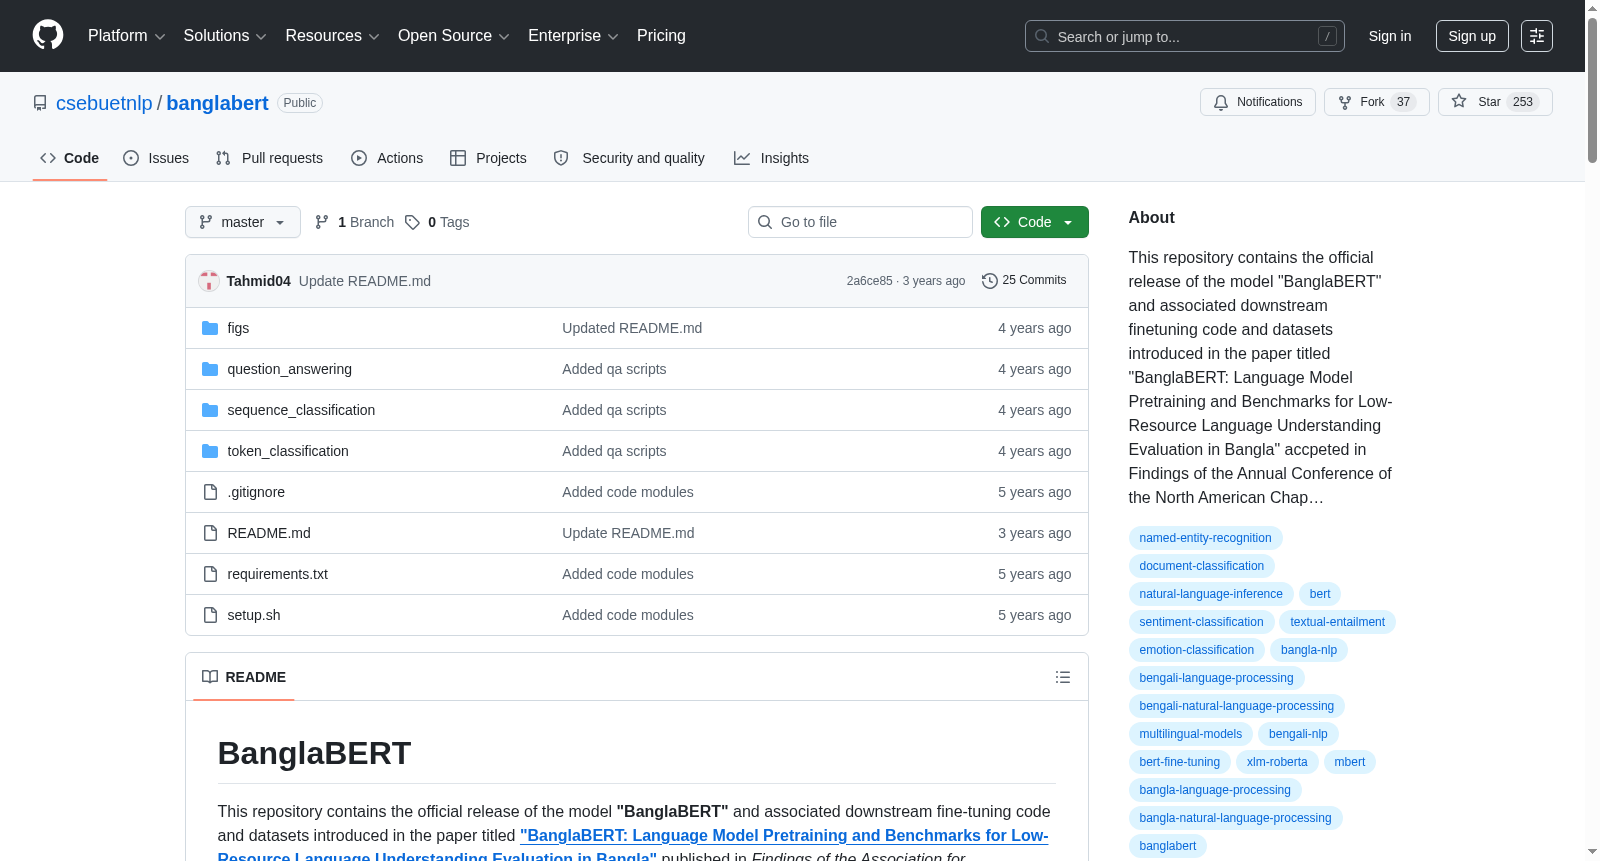Switch to the Security and quality tab
Screen dimensions: 1600x861
pos(629,158)
